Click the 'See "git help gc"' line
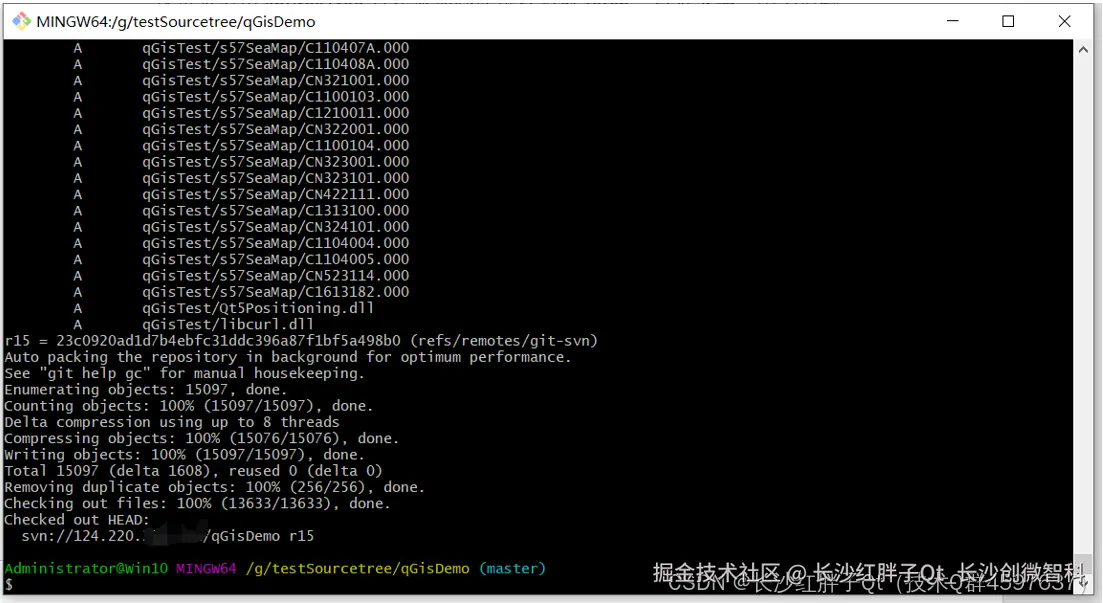 184,373
